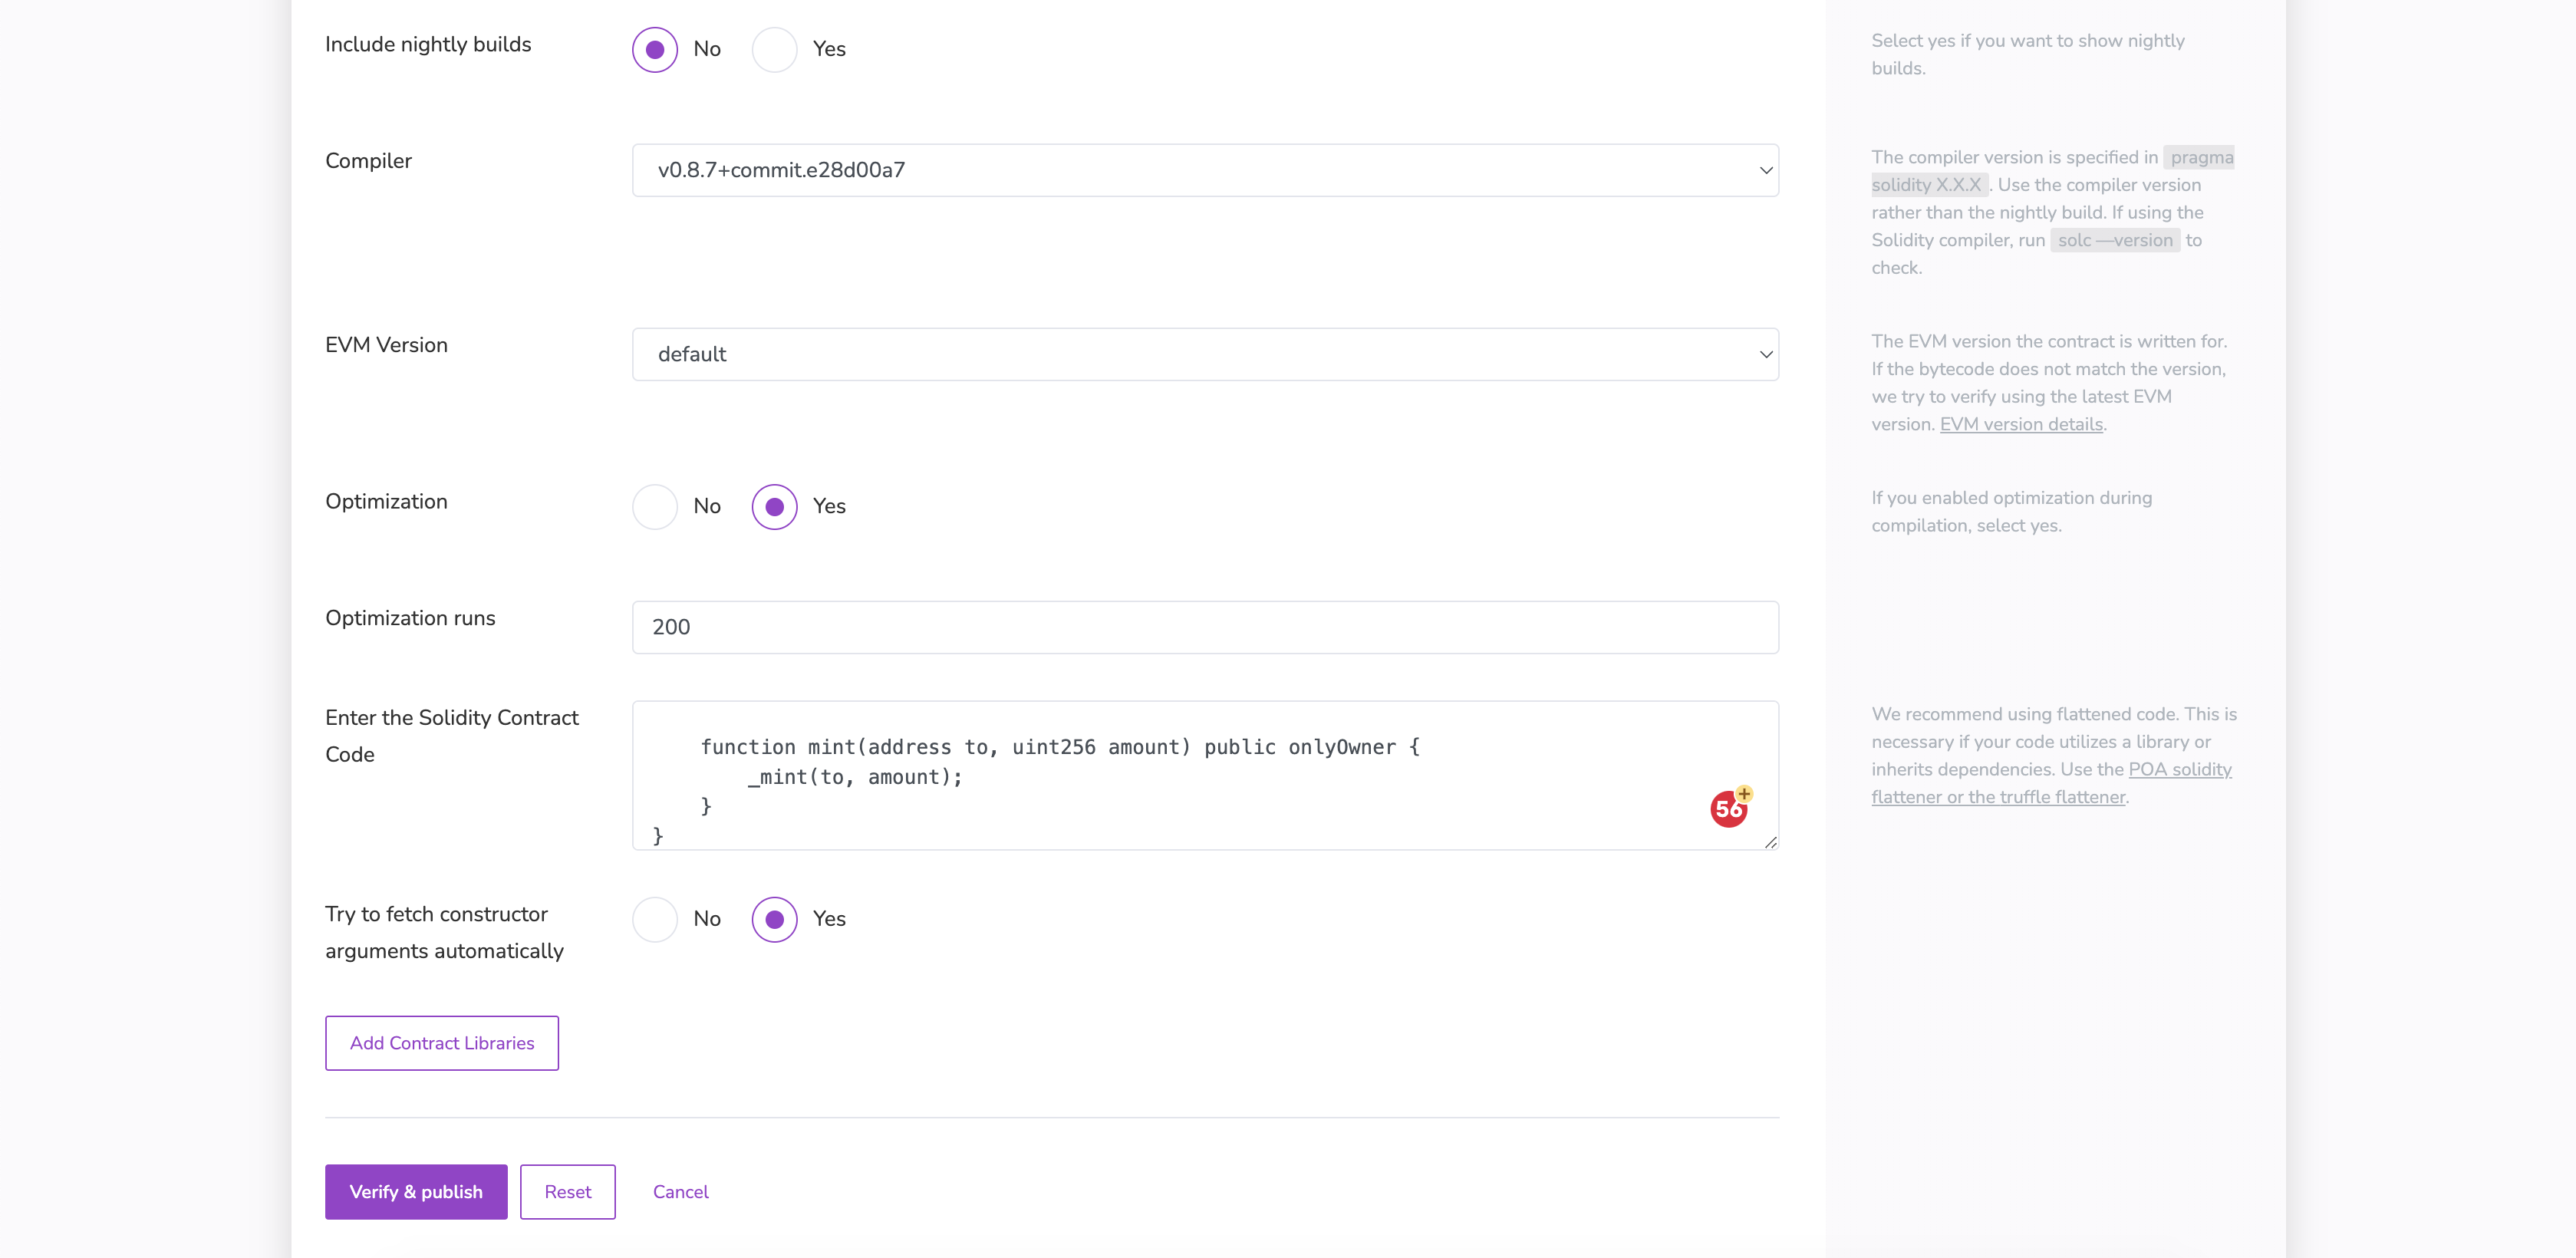
Task: Click the textarea resize handle corner
Action: pos(1770,842)
